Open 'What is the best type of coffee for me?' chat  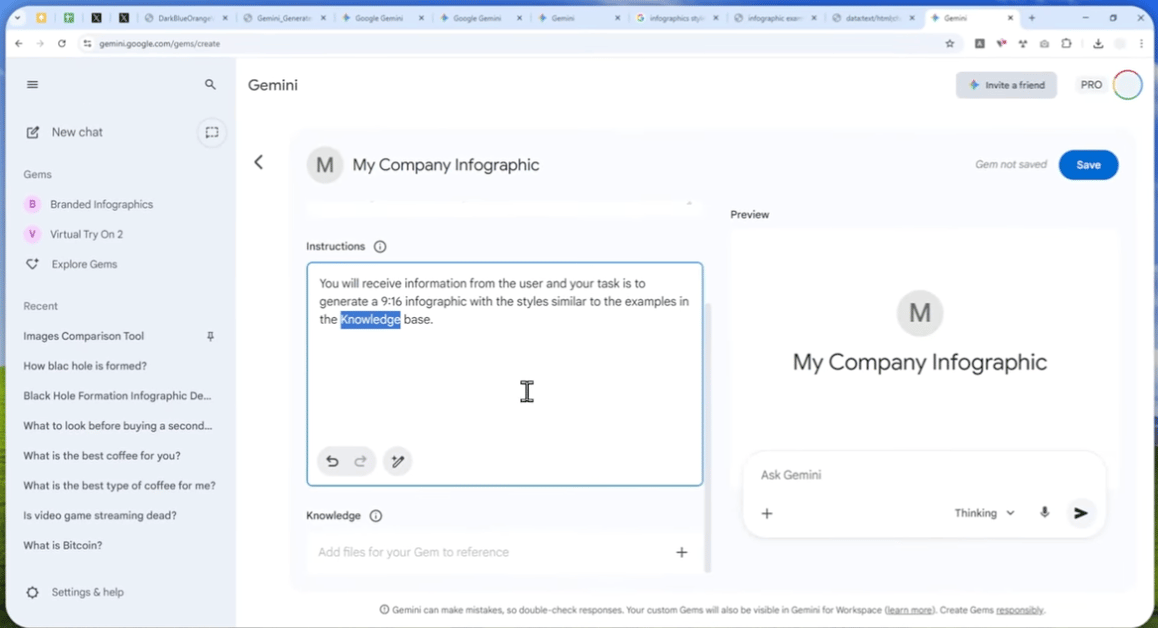click(120, 485)
